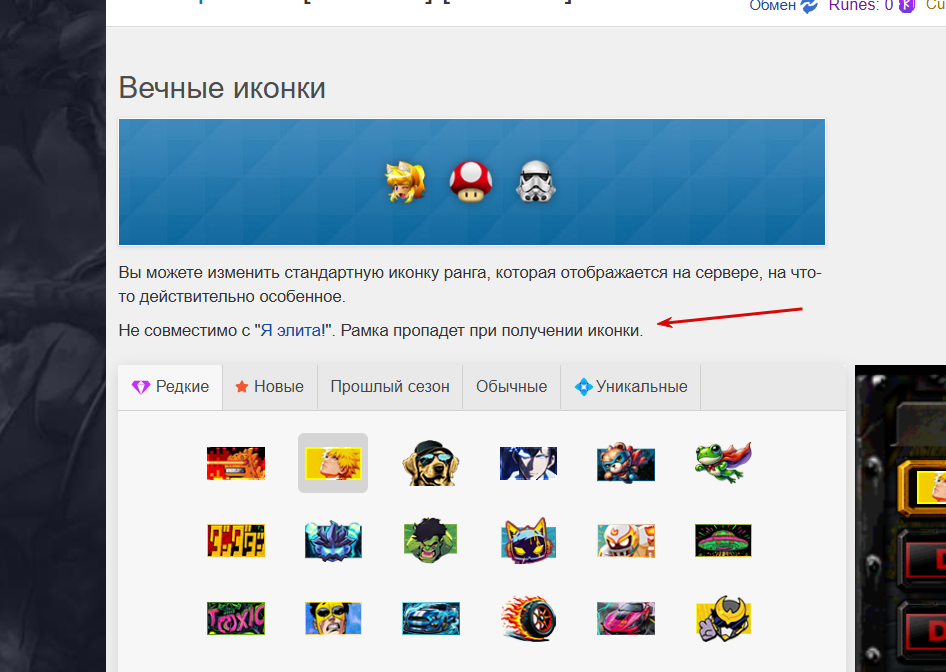Pick the dog with sunglasses icon

[431, 463]
